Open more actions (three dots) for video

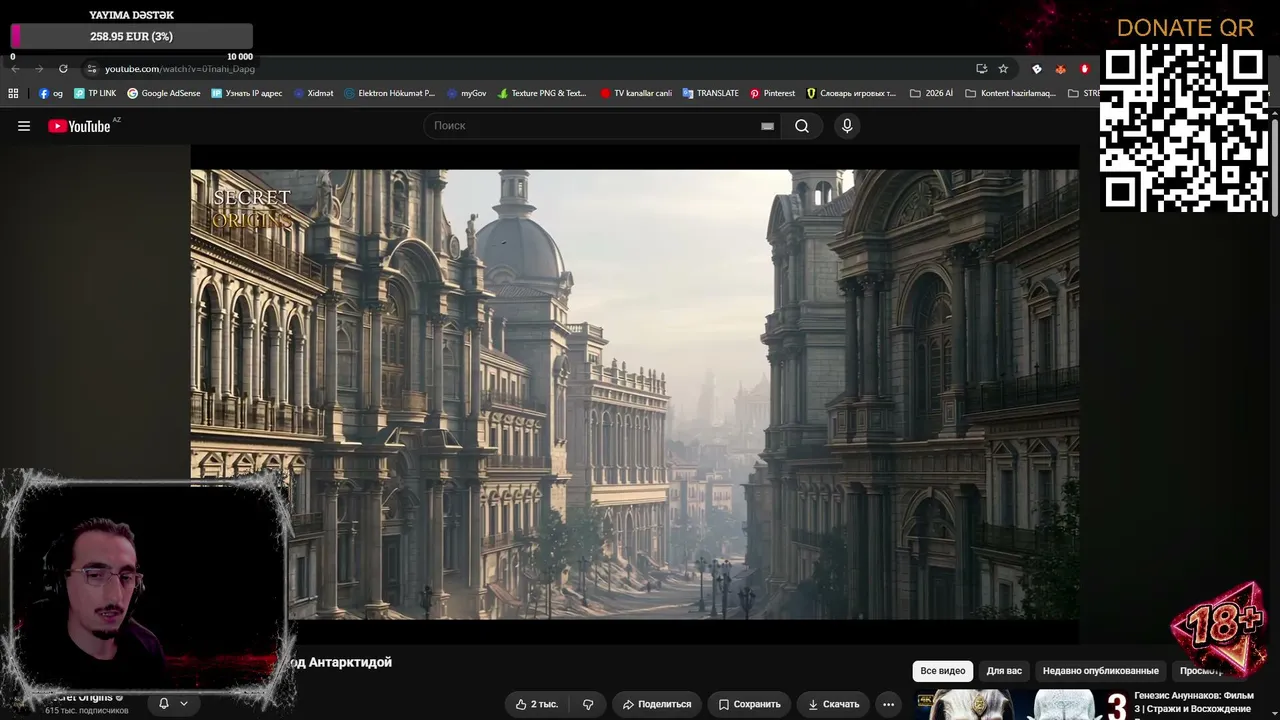(888, 704)
